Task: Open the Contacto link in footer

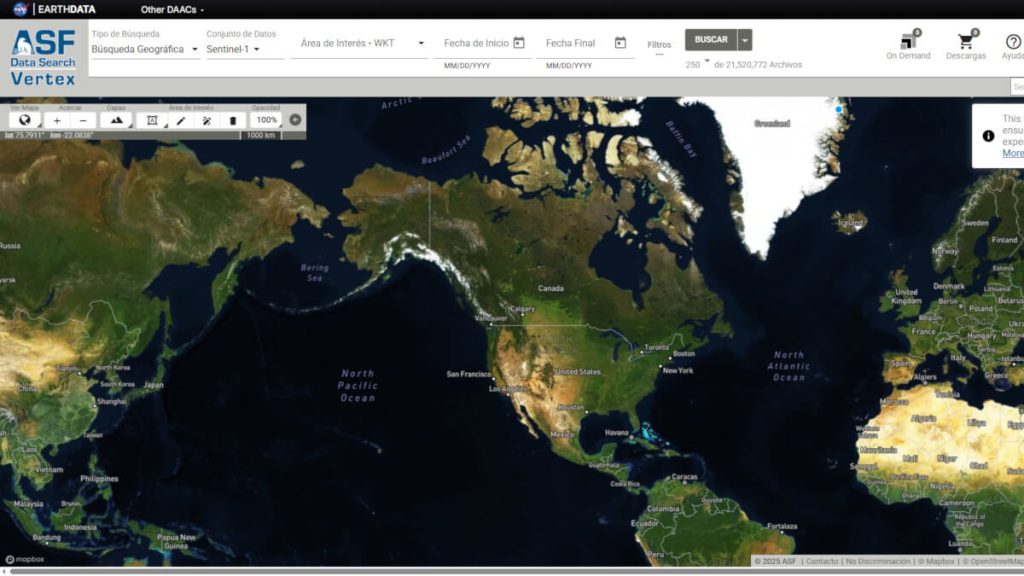Action: (x=822, y=561)
